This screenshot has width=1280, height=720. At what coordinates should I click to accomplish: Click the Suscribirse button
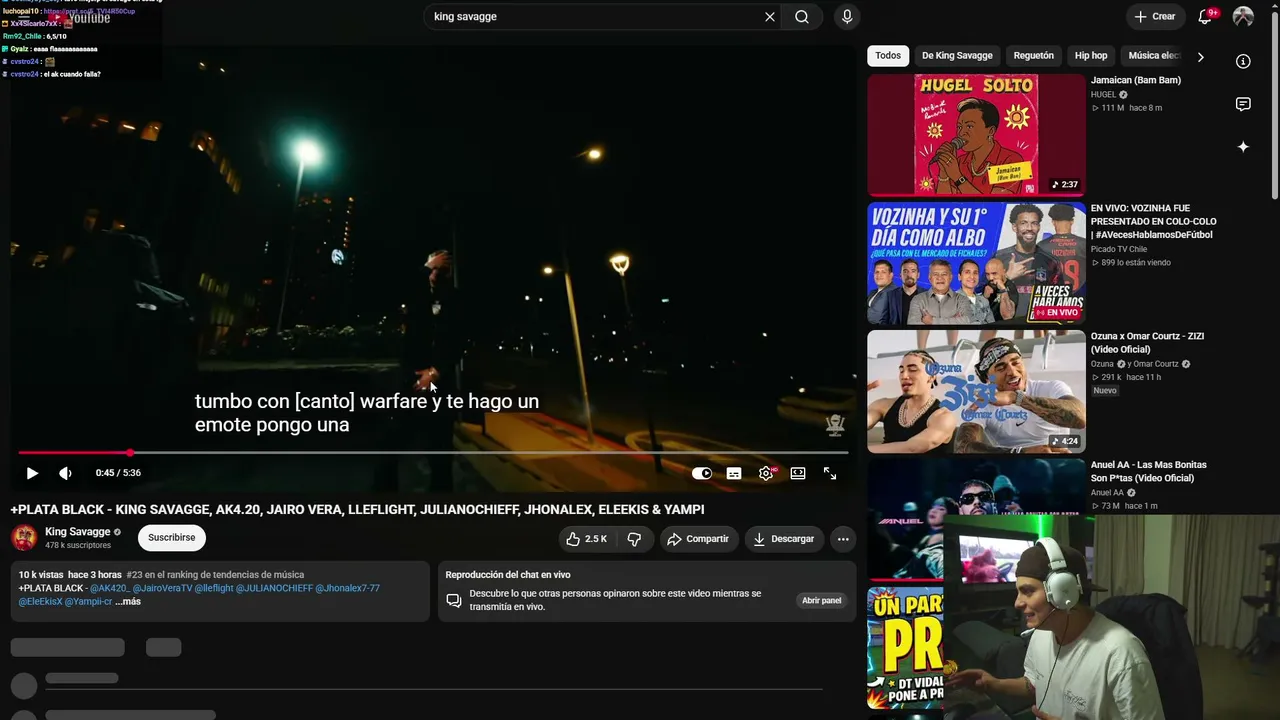tap(172, 538)
